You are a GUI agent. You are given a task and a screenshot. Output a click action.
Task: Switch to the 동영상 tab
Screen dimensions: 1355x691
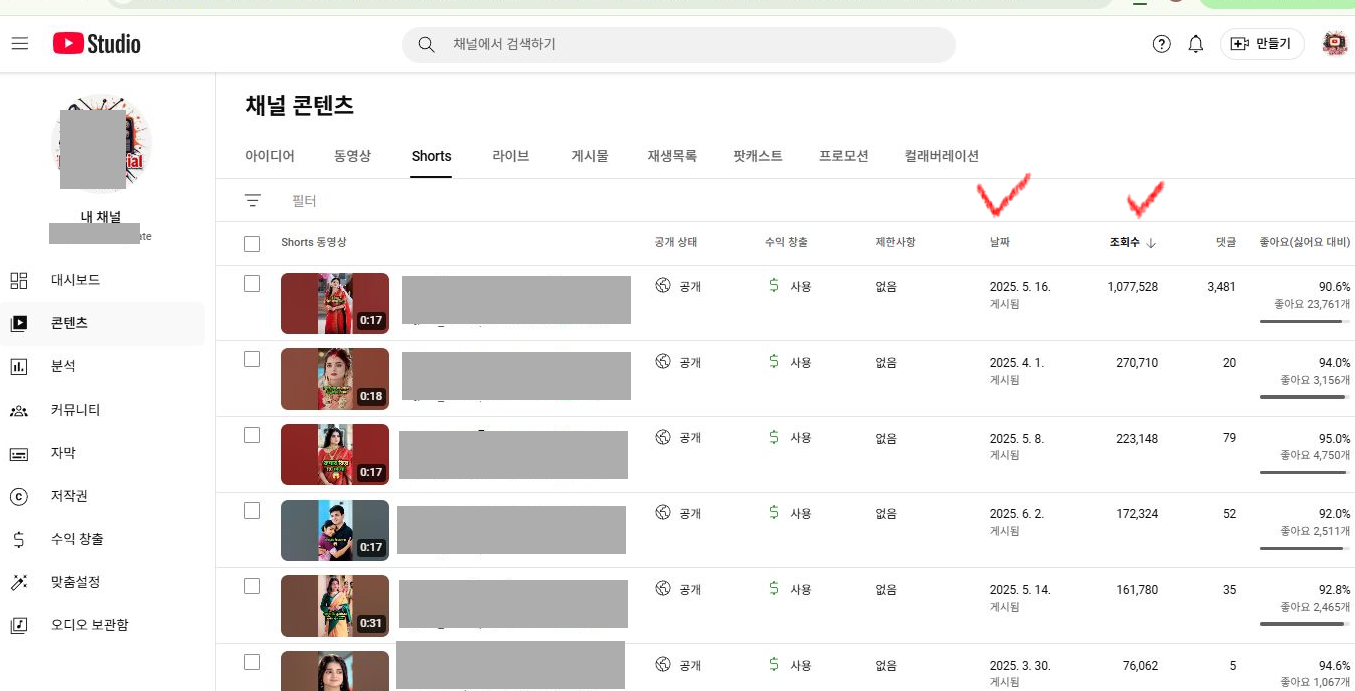click(352, 156)
